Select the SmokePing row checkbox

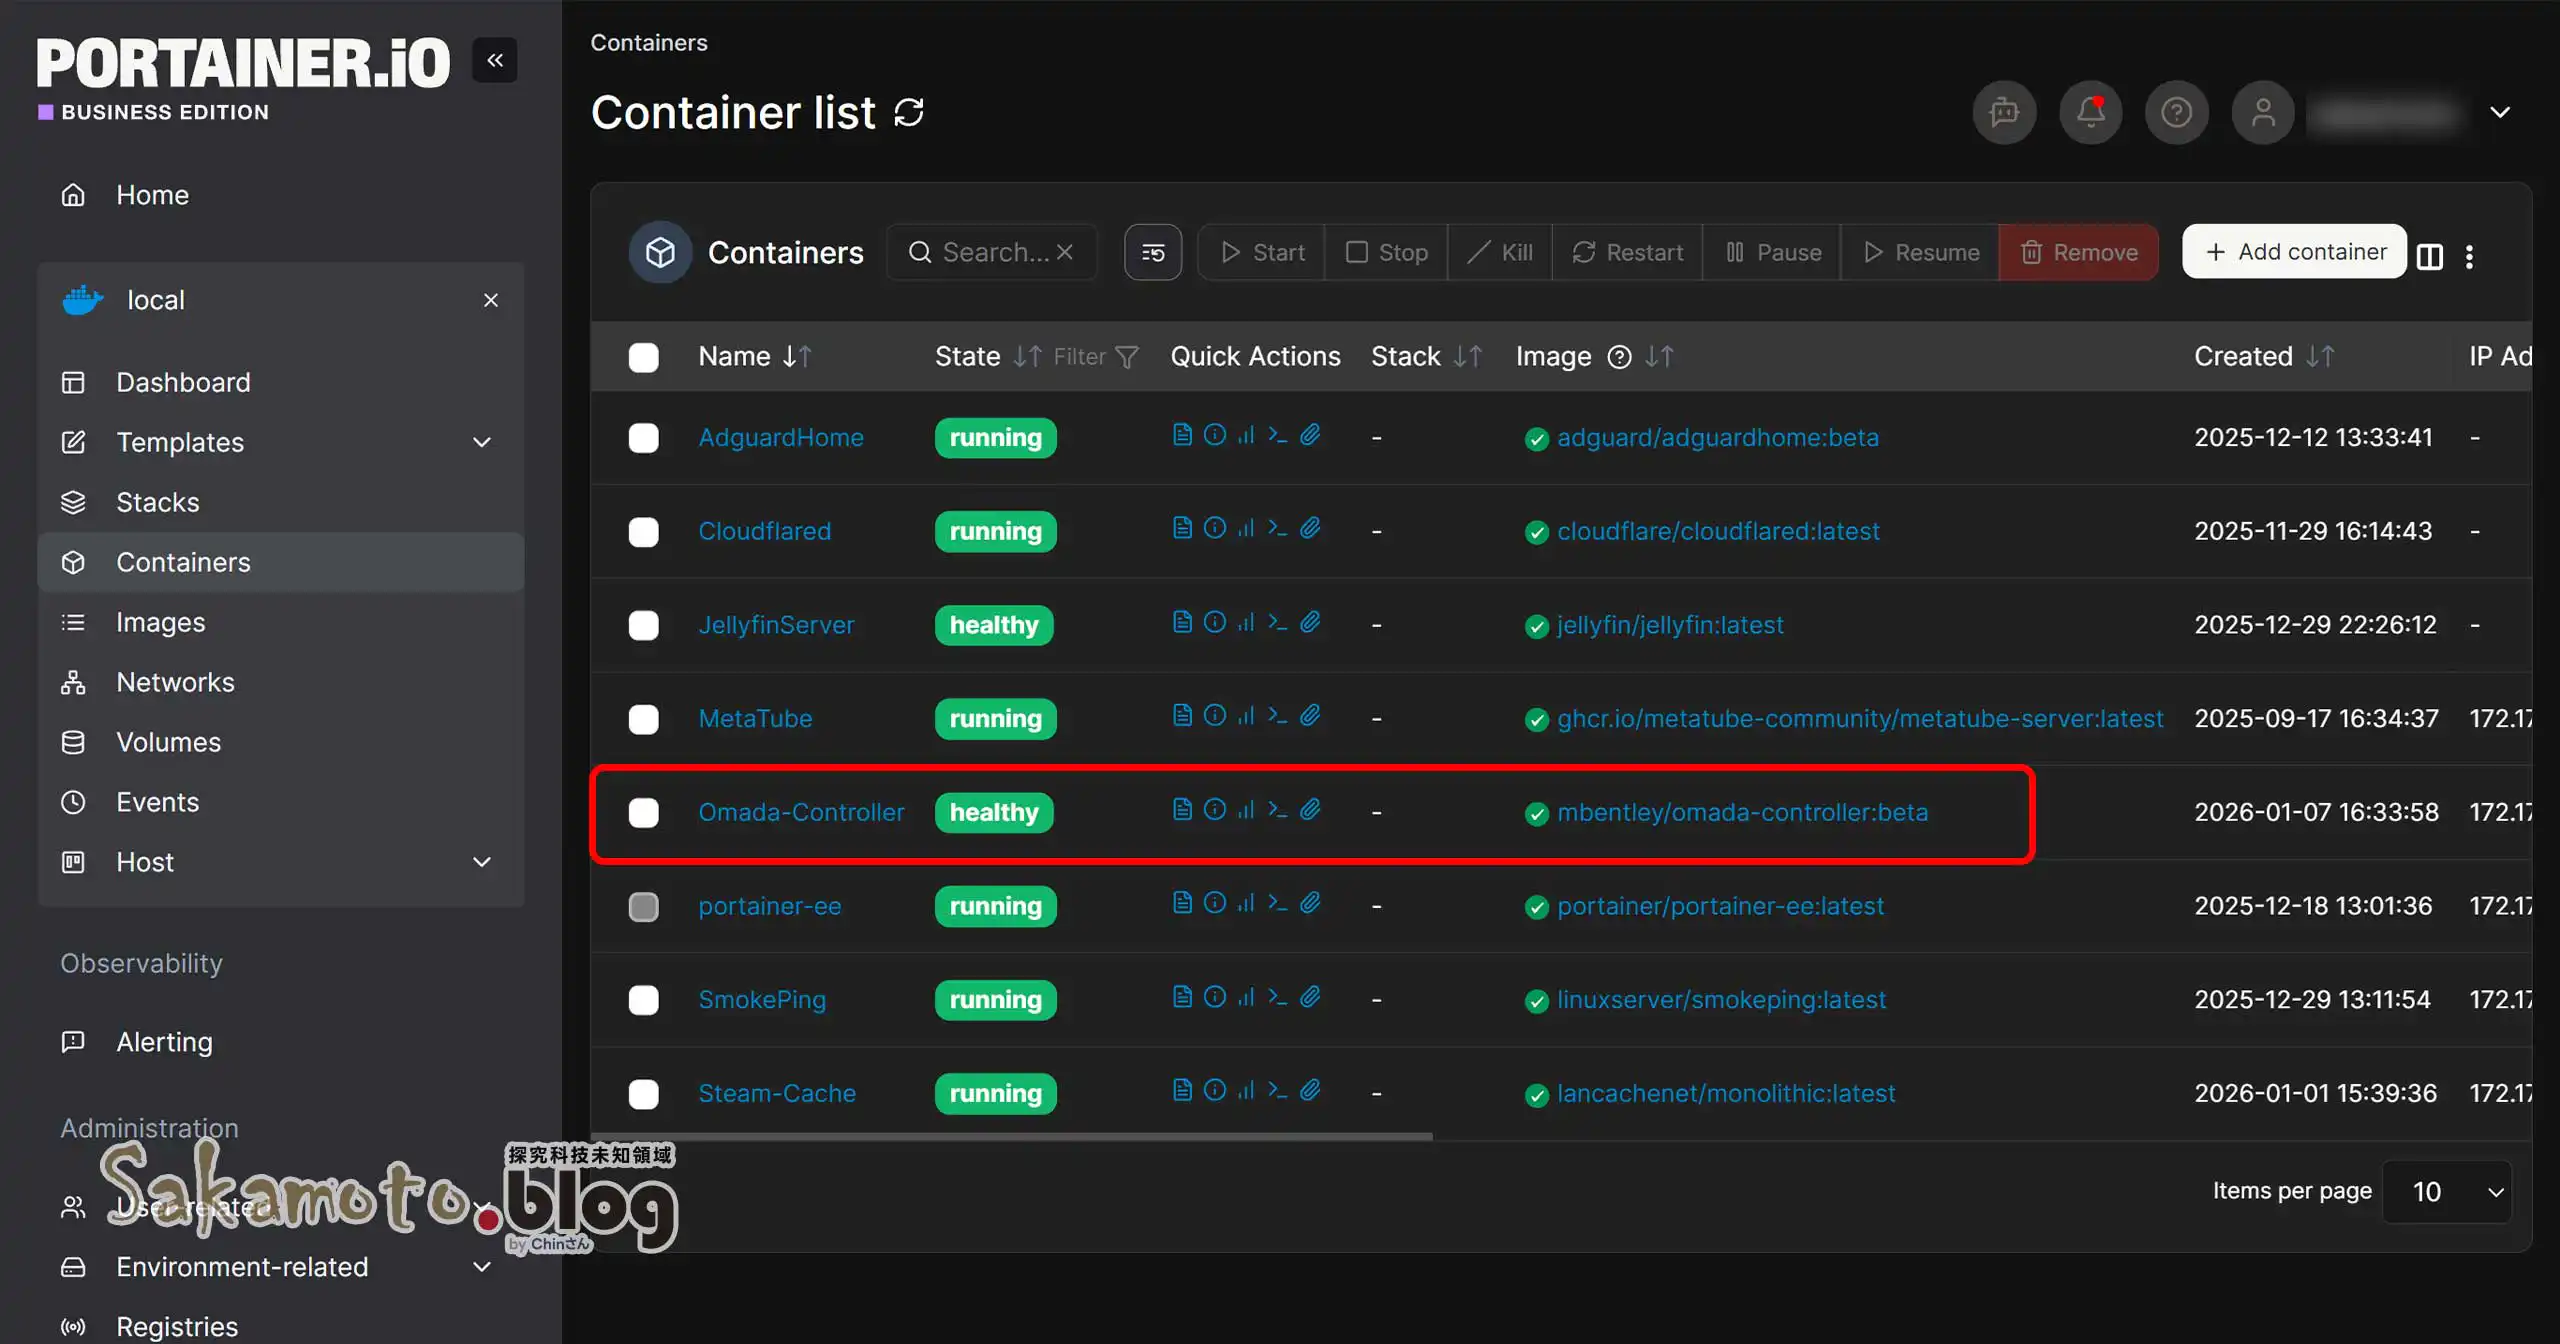(x=643, y=1000)
